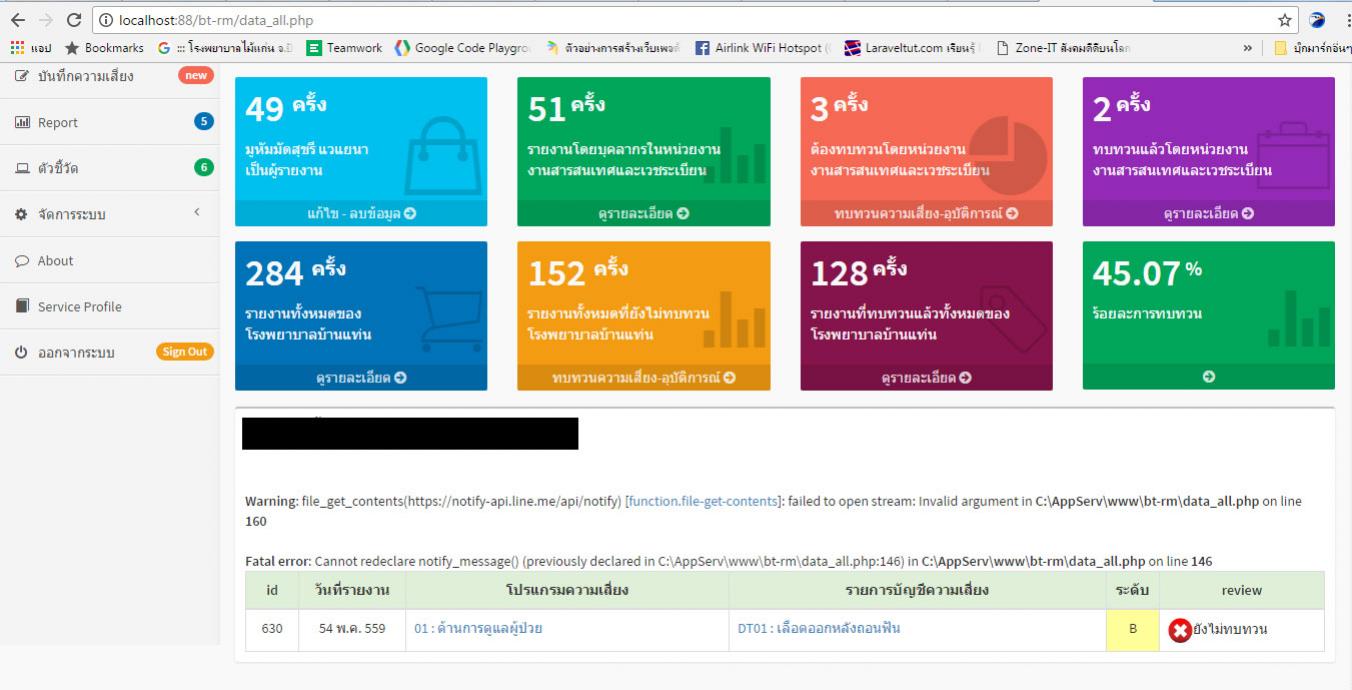Click ดูรายละเอียด on the 284 ครั้ง card
1352x690 pixels.
point(361,377)
